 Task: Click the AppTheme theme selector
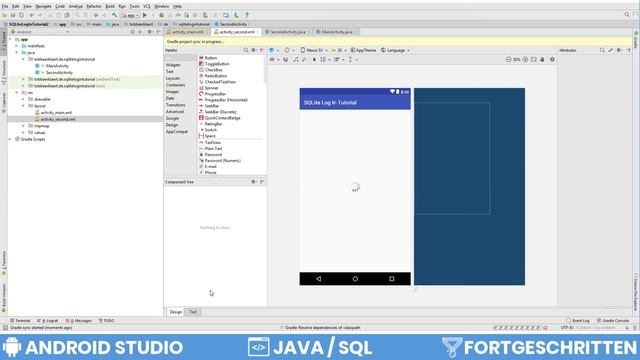363,50
